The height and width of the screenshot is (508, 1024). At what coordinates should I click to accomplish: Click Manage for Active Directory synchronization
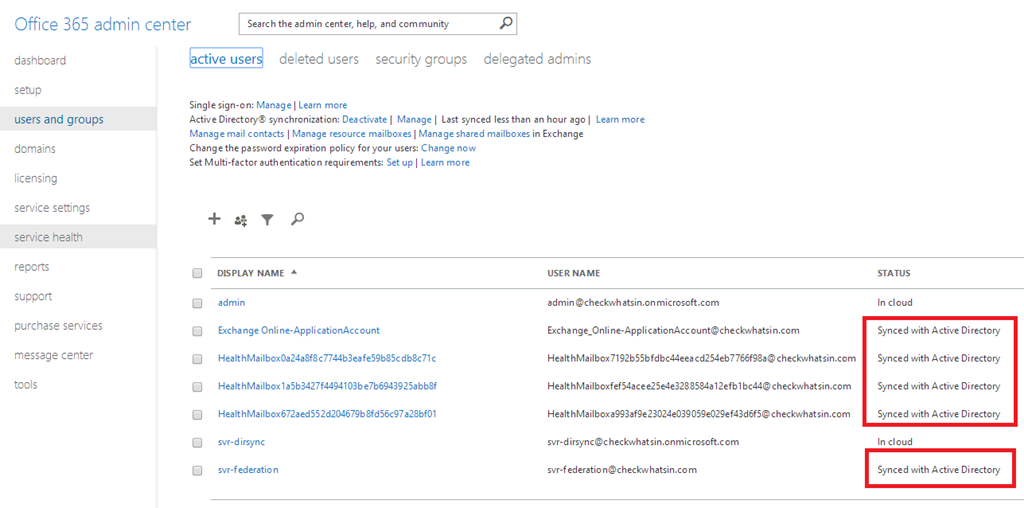(x=414, y=119)
